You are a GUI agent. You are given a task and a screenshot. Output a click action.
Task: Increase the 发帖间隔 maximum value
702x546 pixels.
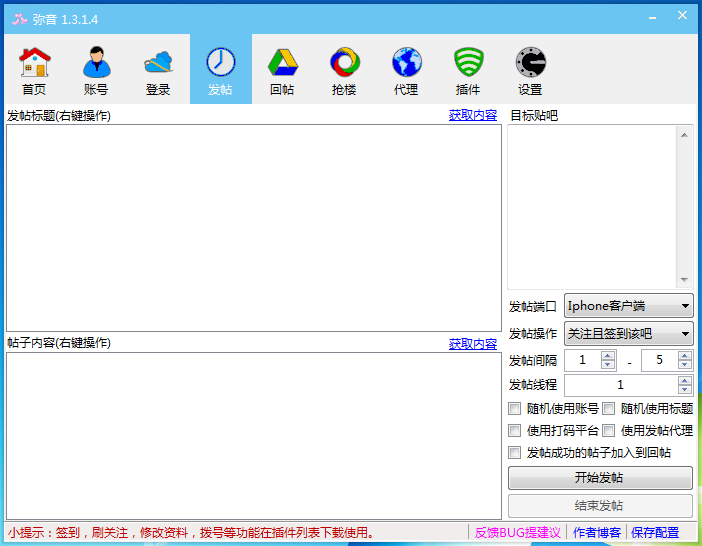685,356
